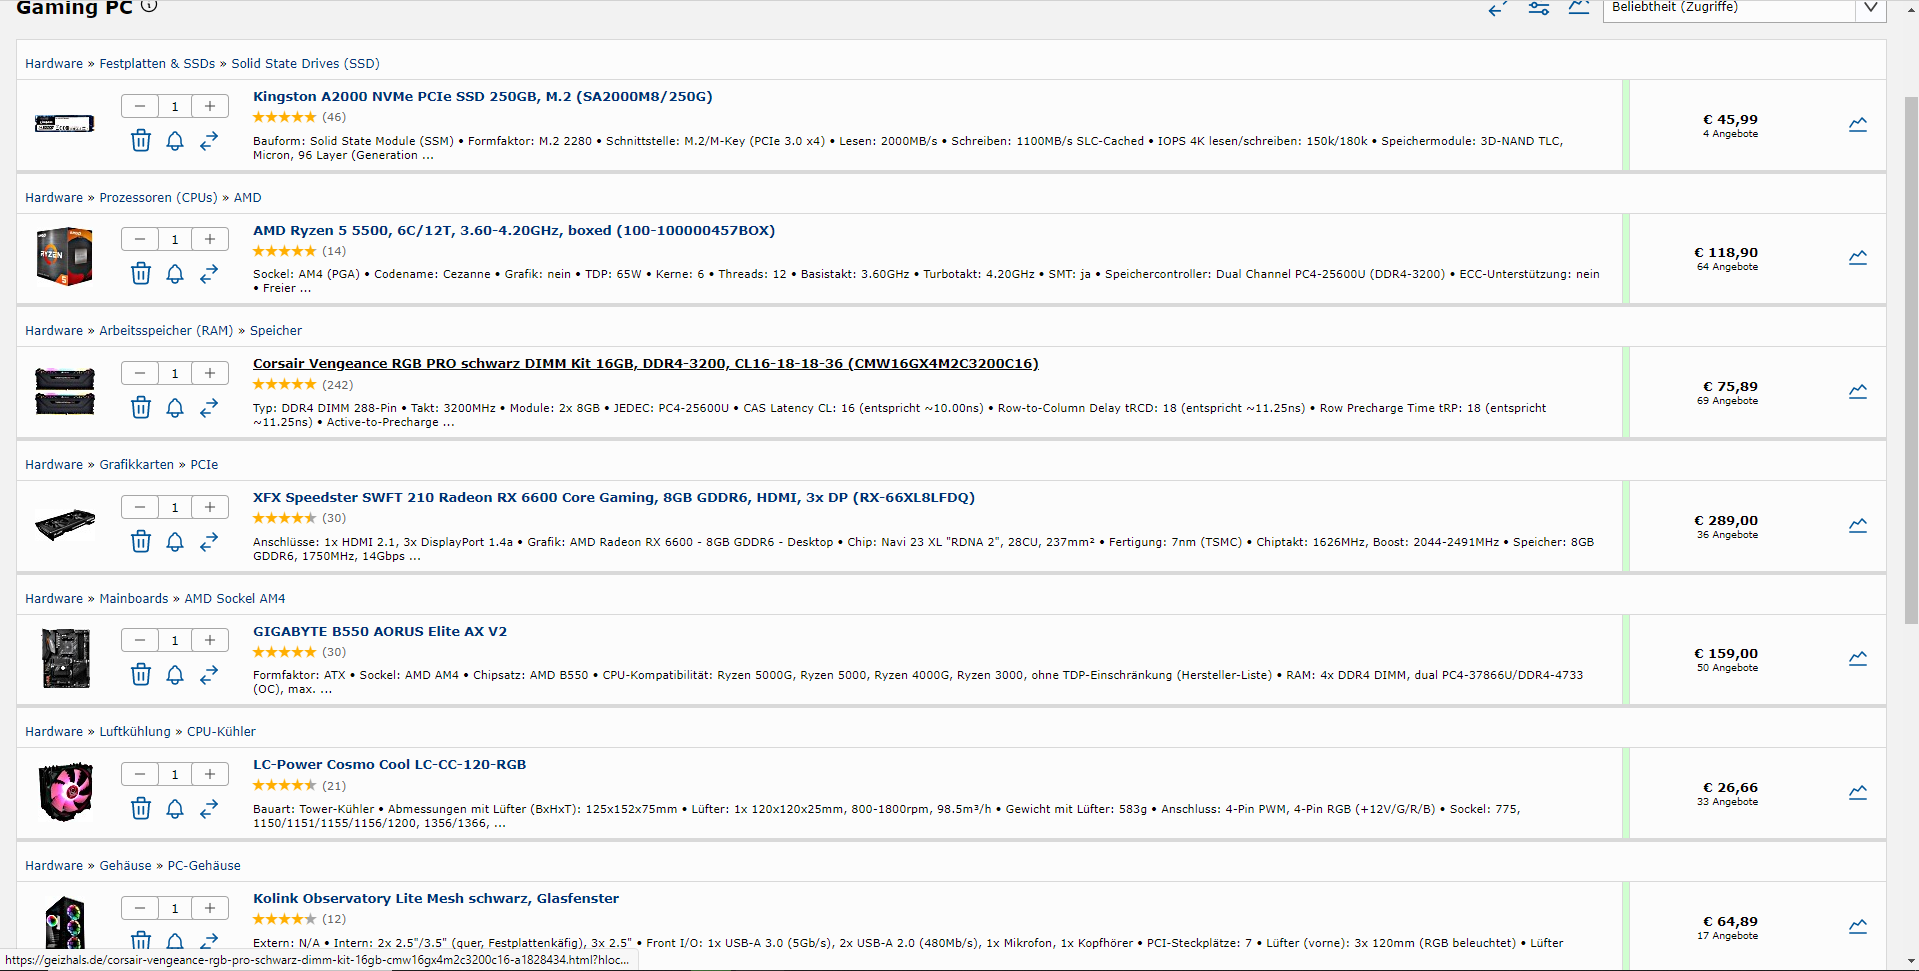
Task: Remove AMD Ryzen 5 5500 via trash icon
Action: [x=141, y=274]
